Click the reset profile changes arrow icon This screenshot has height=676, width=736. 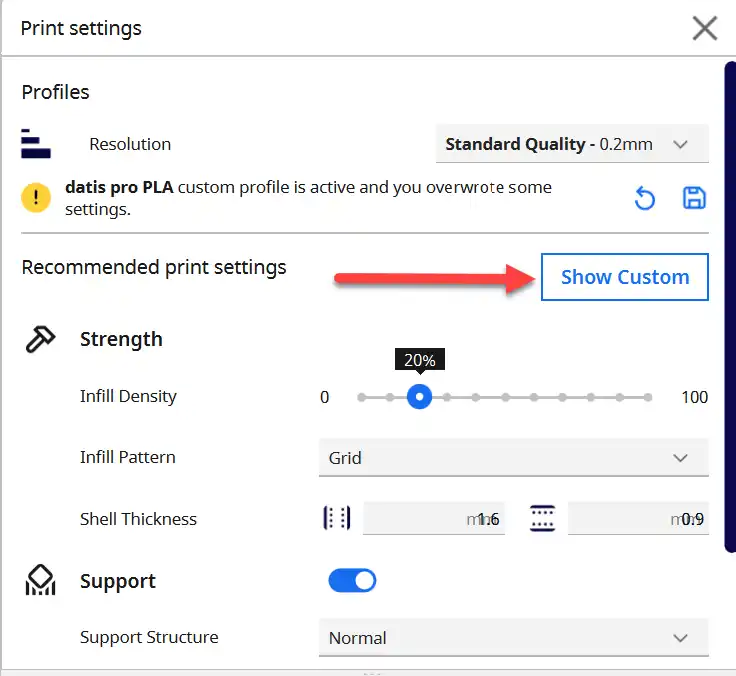point(644,199)
